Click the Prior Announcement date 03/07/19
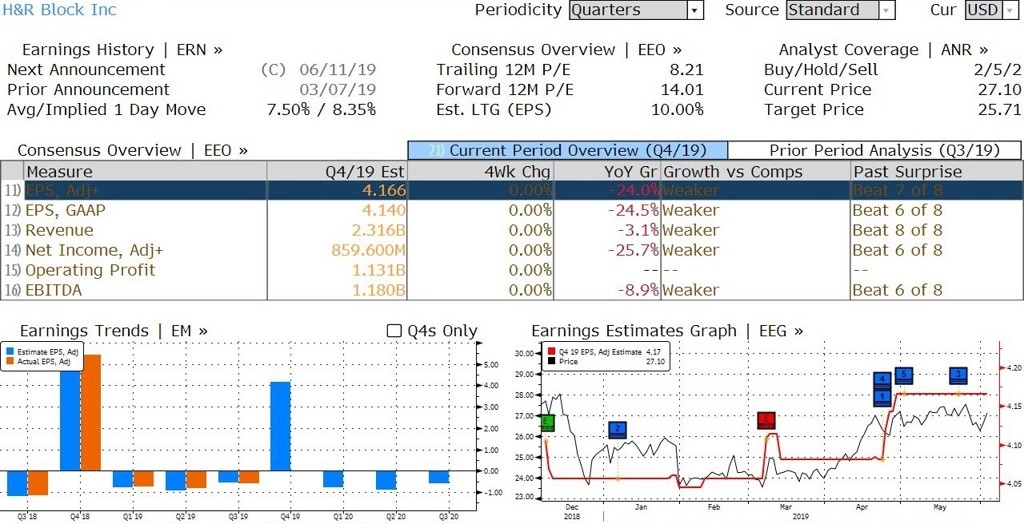The width and height of the screenshot is (1024, 524). [x=338, y=90]
